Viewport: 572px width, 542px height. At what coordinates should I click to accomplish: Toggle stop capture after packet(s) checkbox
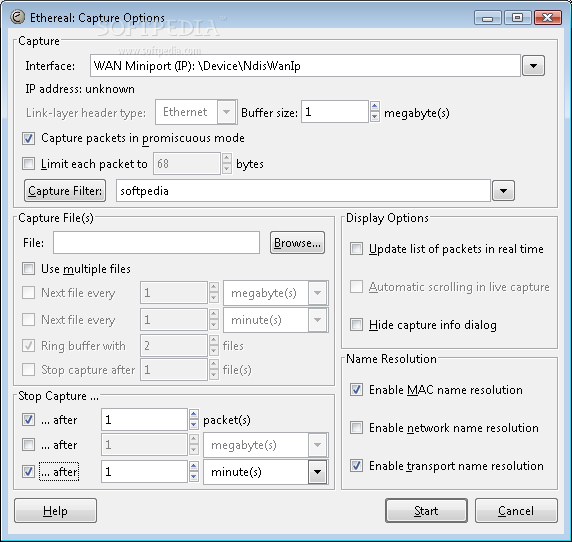click(x=28, y=420)
